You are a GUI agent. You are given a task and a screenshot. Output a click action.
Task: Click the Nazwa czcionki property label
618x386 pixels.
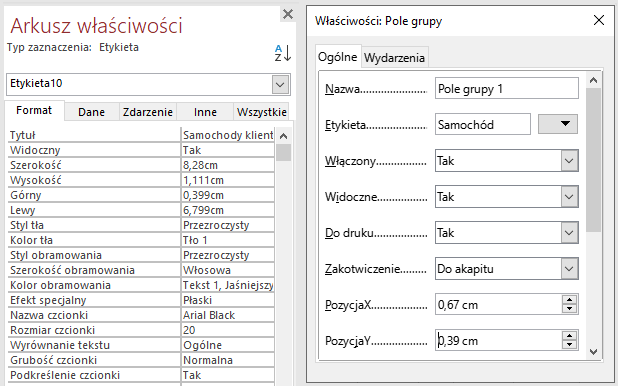tap(49, 315)
